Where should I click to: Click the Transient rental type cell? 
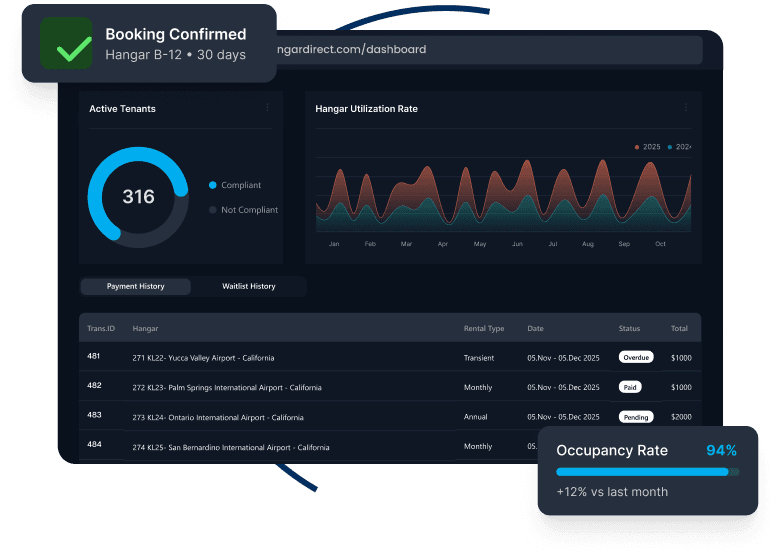pyautogui.click(x=479, y=358)
